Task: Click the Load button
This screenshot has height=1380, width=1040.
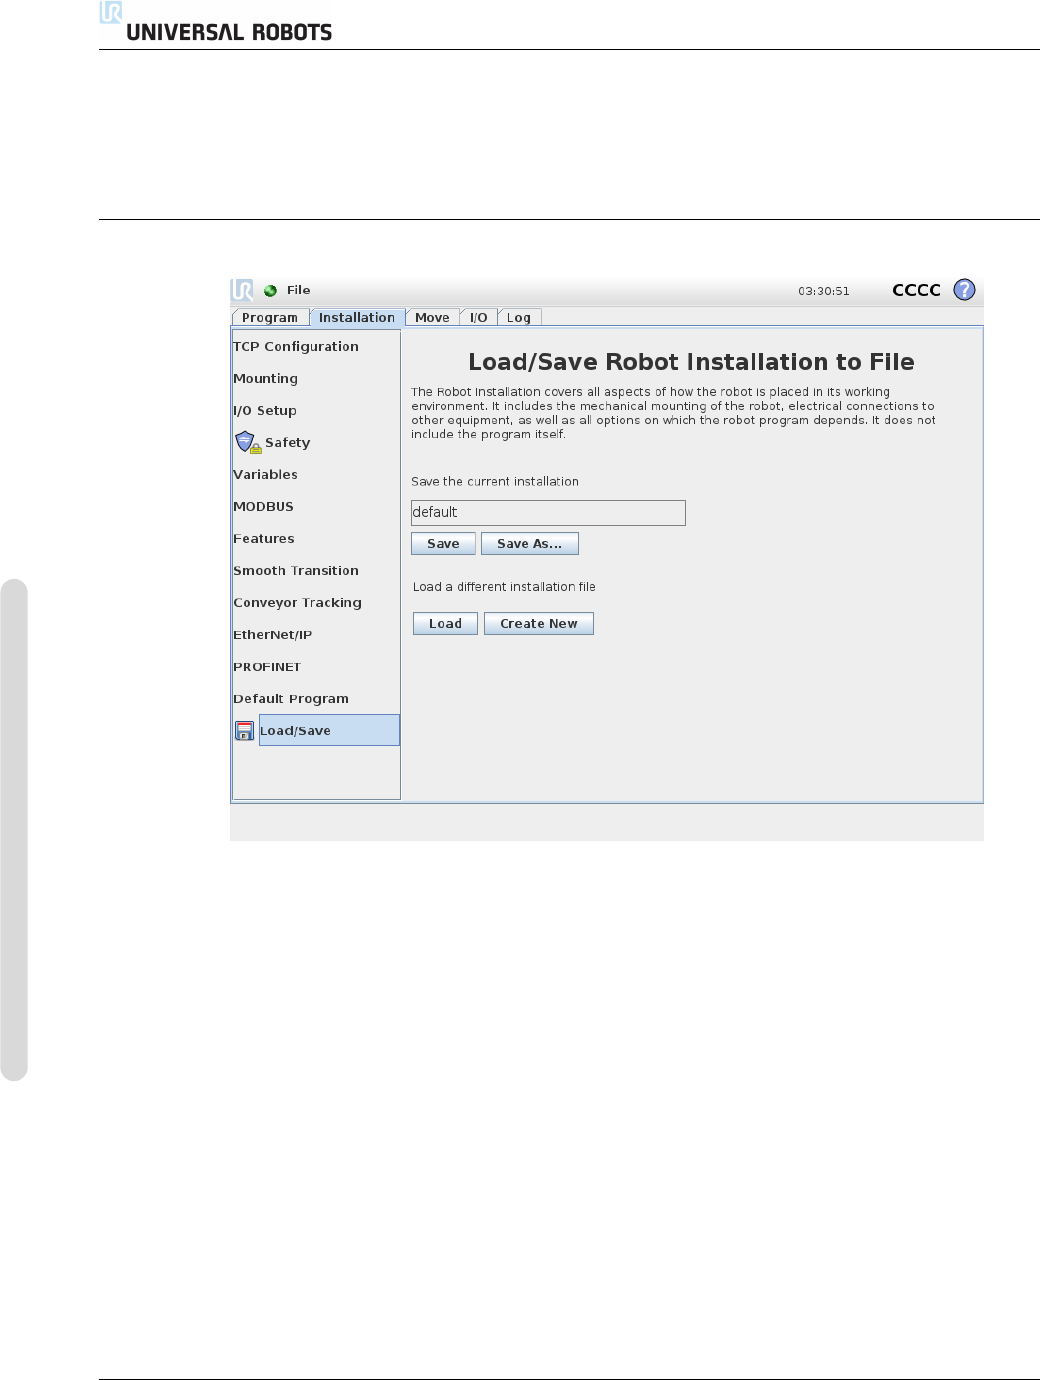Action: click(445, 623)
